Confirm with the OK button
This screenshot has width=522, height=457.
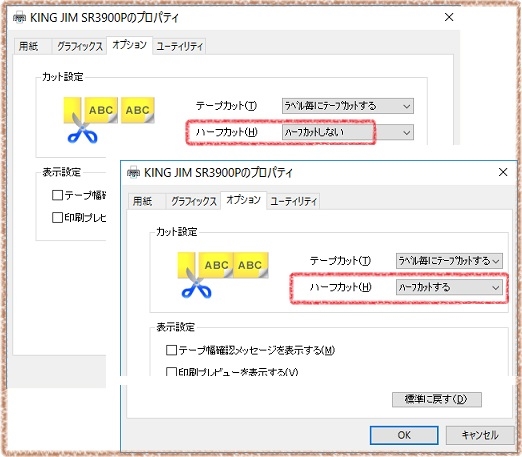pos(404,435)
